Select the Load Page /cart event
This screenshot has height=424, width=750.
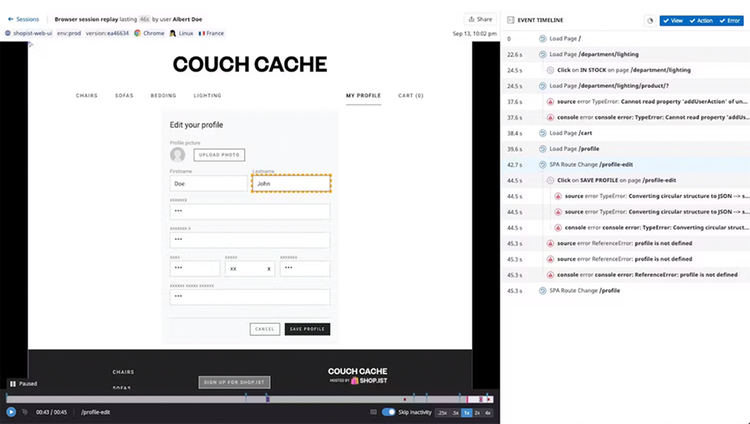tap(625, 133)
